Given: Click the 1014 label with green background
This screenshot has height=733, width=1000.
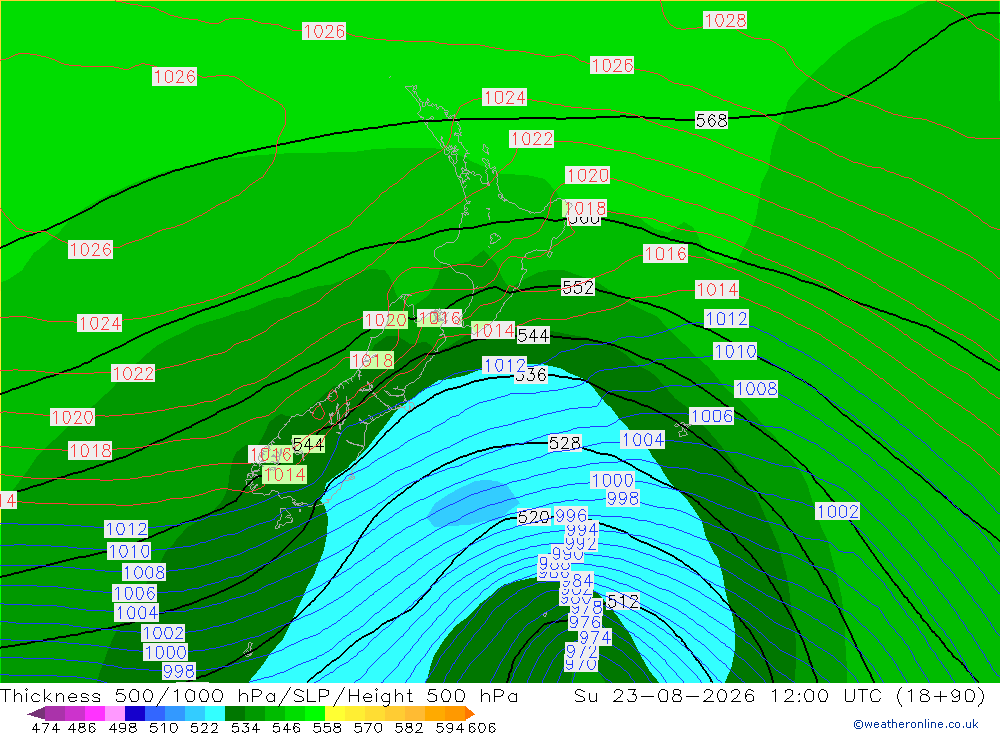Looking at the screenshot, I should pos(284,475).
